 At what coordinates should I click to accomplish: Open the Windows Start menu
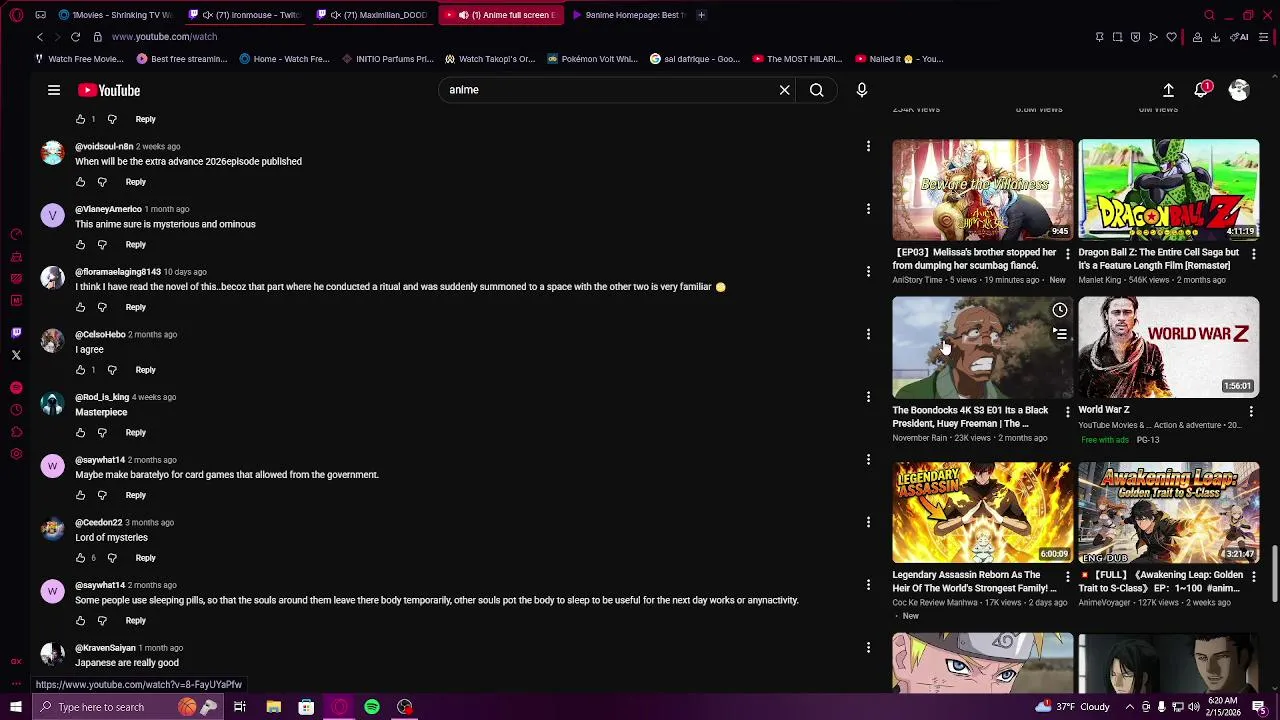click(16, 707)
